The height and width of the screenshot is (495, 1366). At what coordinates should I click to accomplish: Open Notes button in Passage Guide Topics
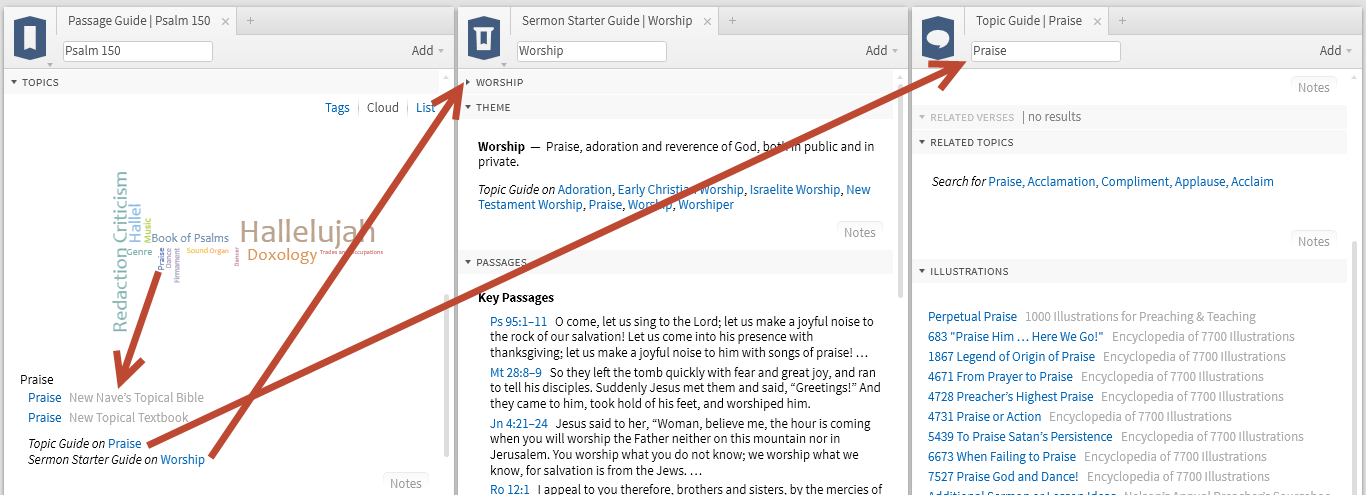pos(406,483)
